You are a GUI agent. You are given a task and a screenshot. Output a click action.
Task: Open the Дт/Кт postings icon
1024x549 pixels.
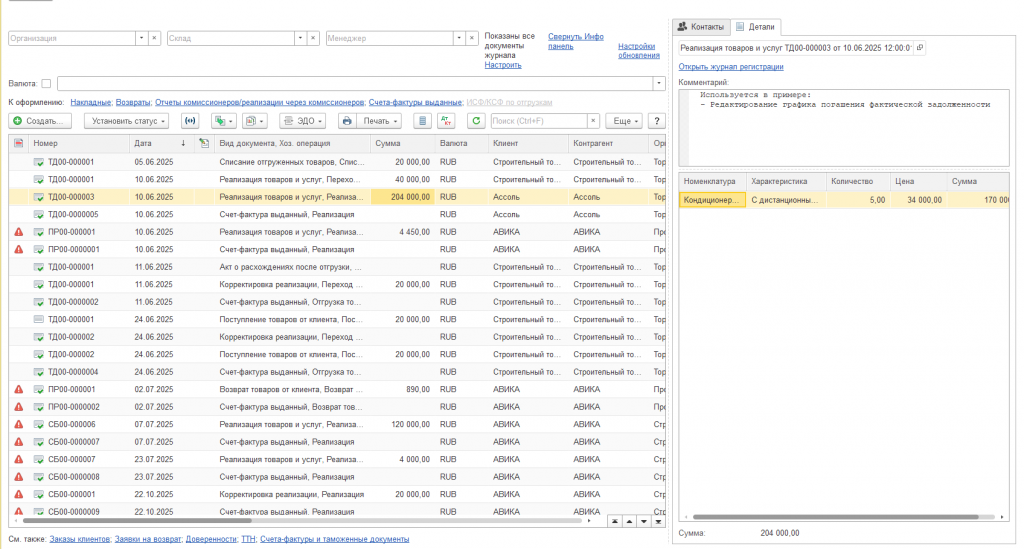446,121
